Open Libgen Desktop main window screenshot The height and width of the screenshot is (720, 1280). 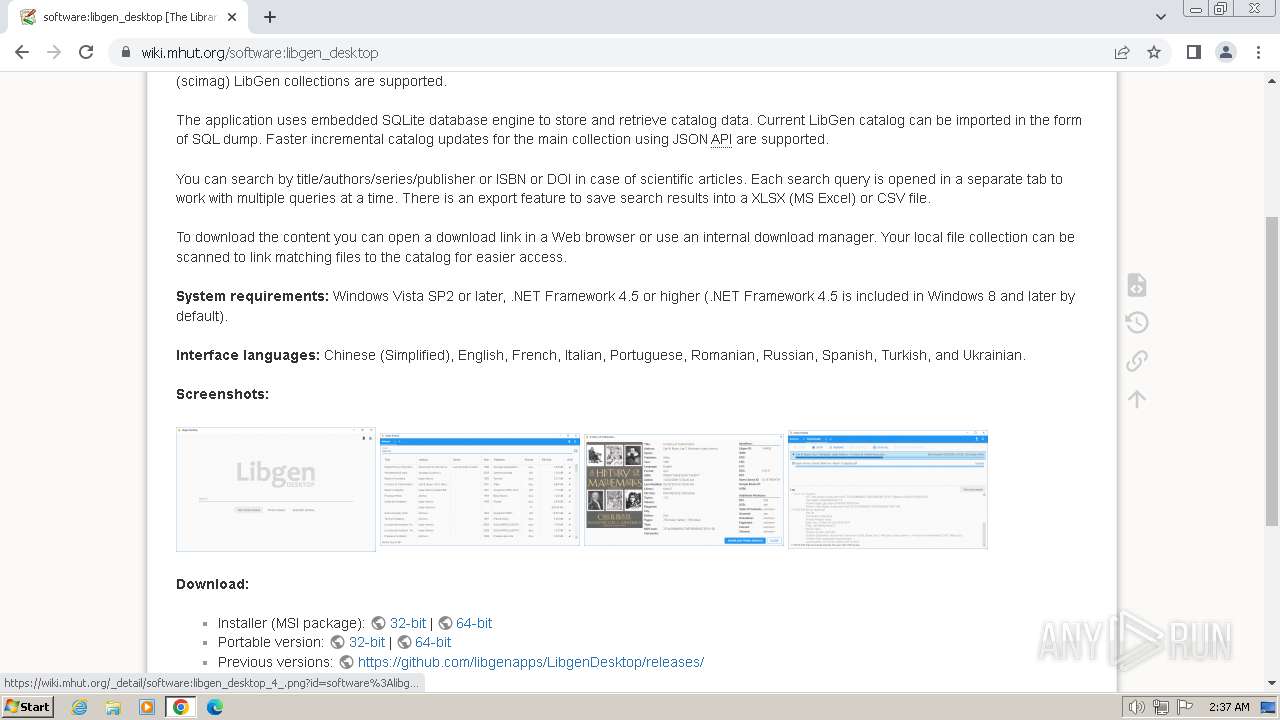coord(276,489)
